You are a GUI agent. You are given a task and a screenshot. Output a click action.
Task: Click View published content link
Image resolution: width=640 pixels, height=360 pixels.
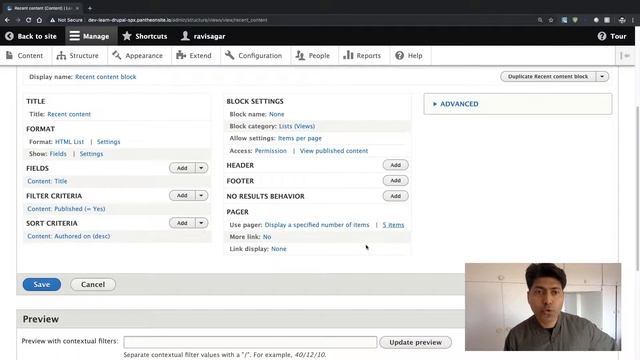click(334, 151)
